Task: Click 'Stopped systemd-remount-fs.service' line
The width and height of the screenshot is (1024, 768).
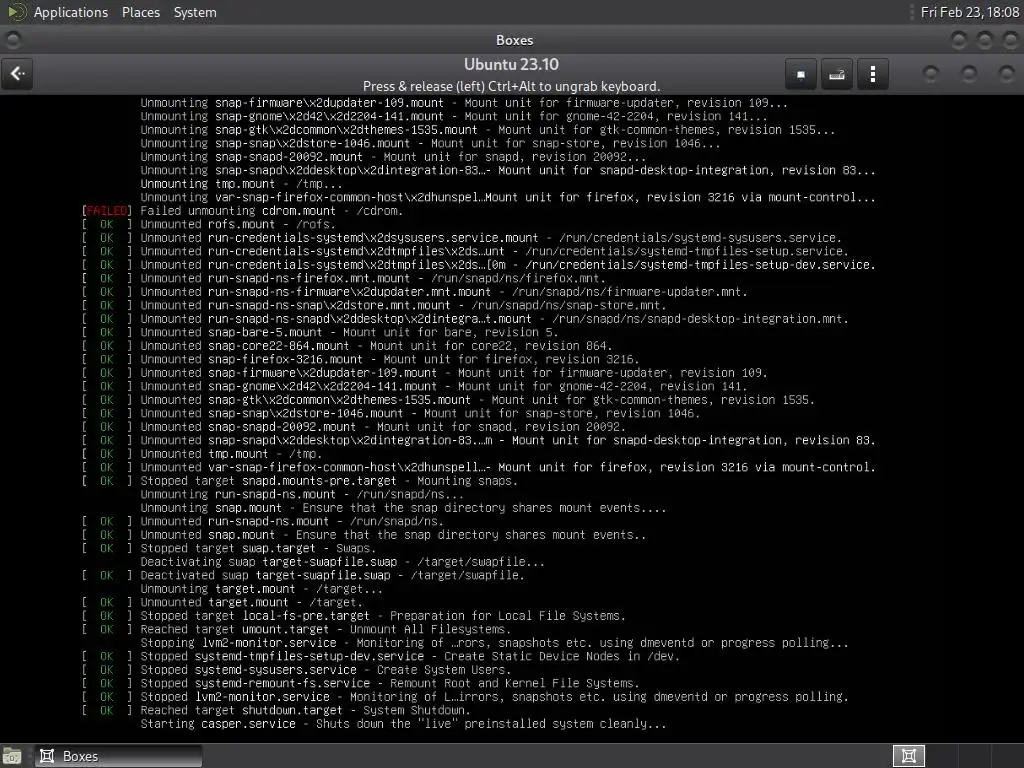Action: [x=390, y=684]
